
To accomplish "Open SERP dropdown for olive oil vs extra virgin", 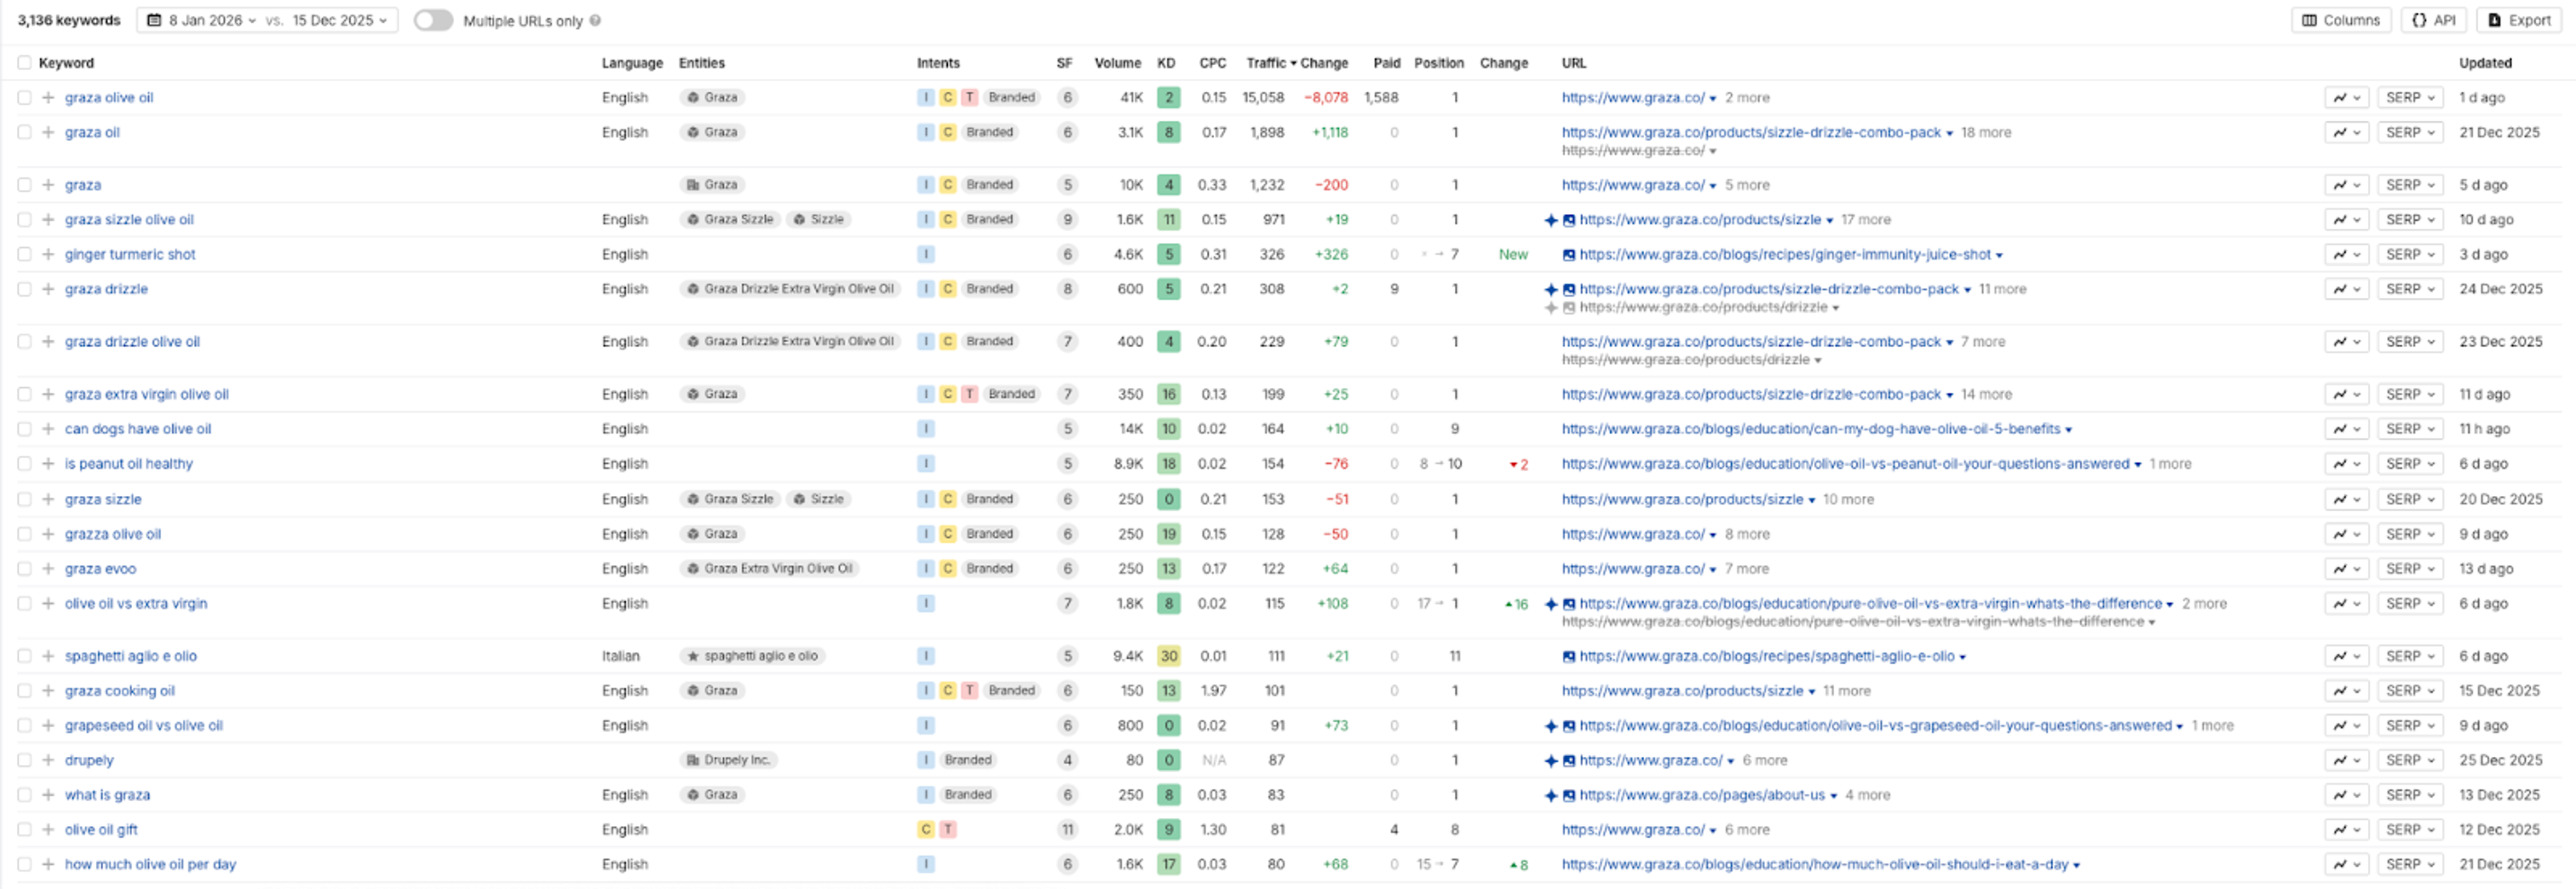I will pos(2410,604).
